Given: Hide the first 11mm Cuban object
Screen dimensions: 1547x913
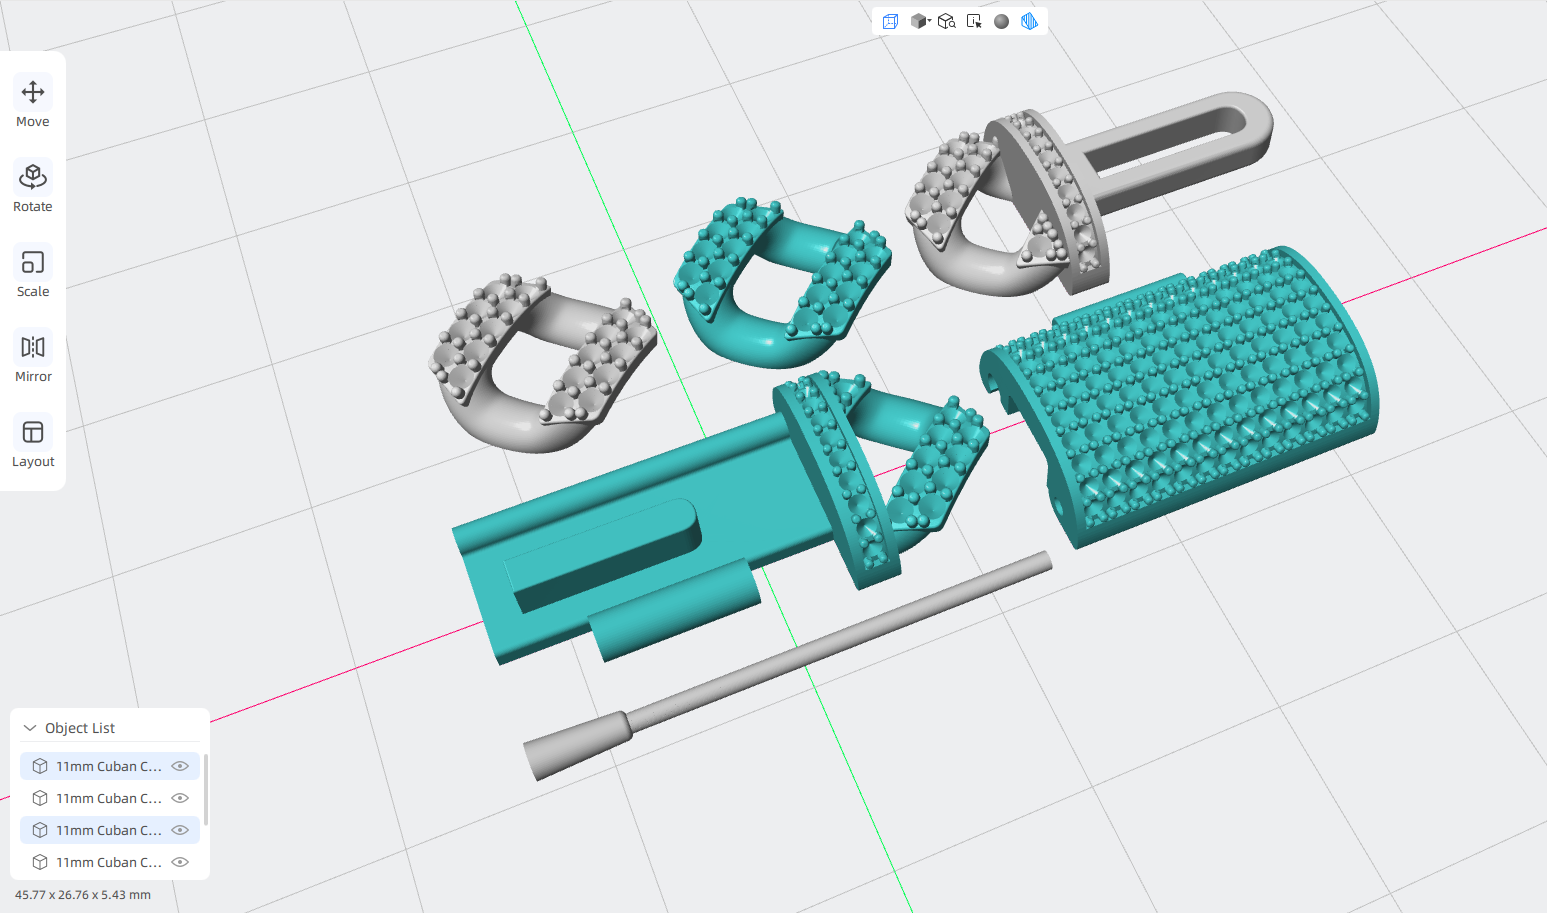Looking at the screenshot, I should [x=180, y=766].
